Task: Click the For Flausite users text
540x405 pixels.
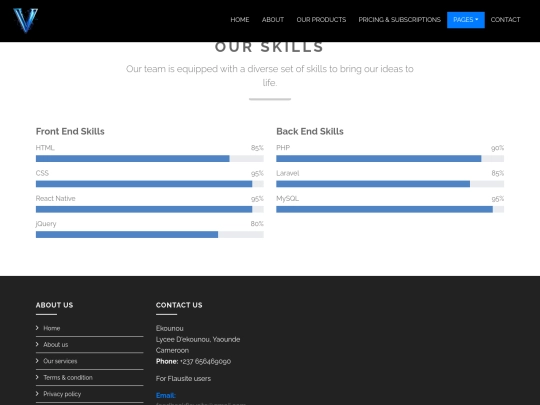Action: point(183,378)
